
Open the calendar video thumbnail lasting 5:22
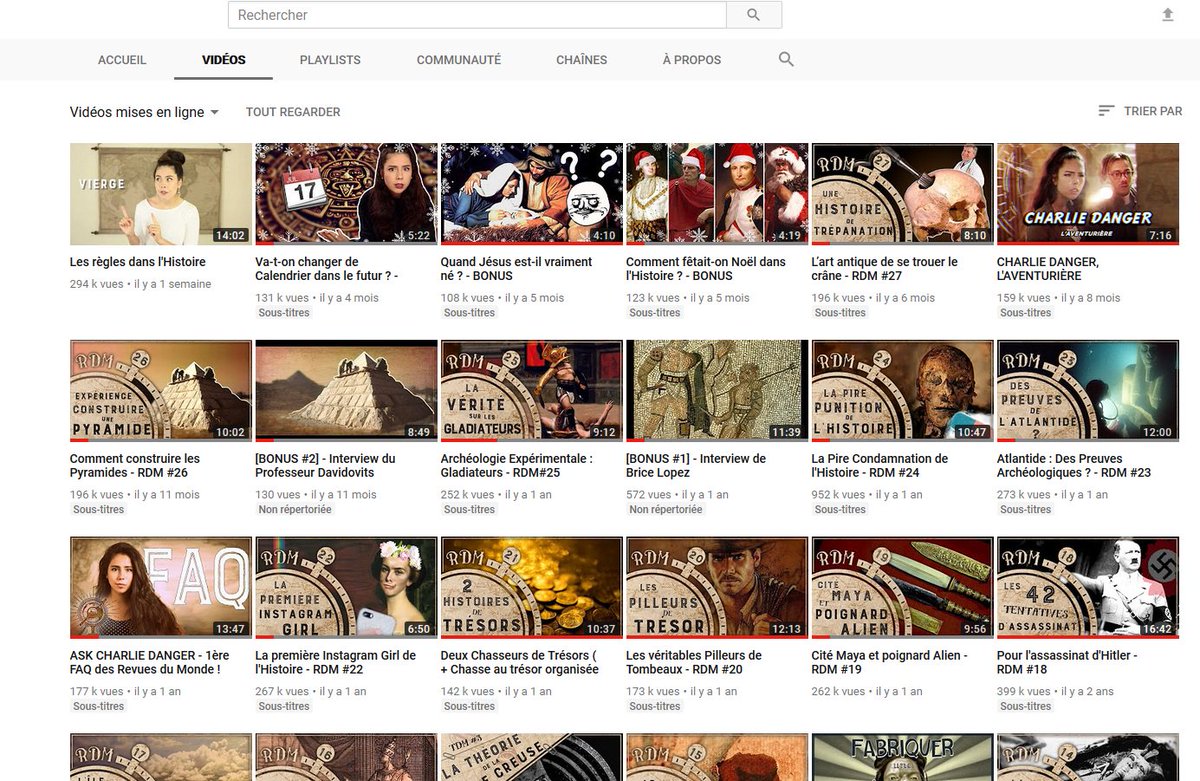[346, 194]
